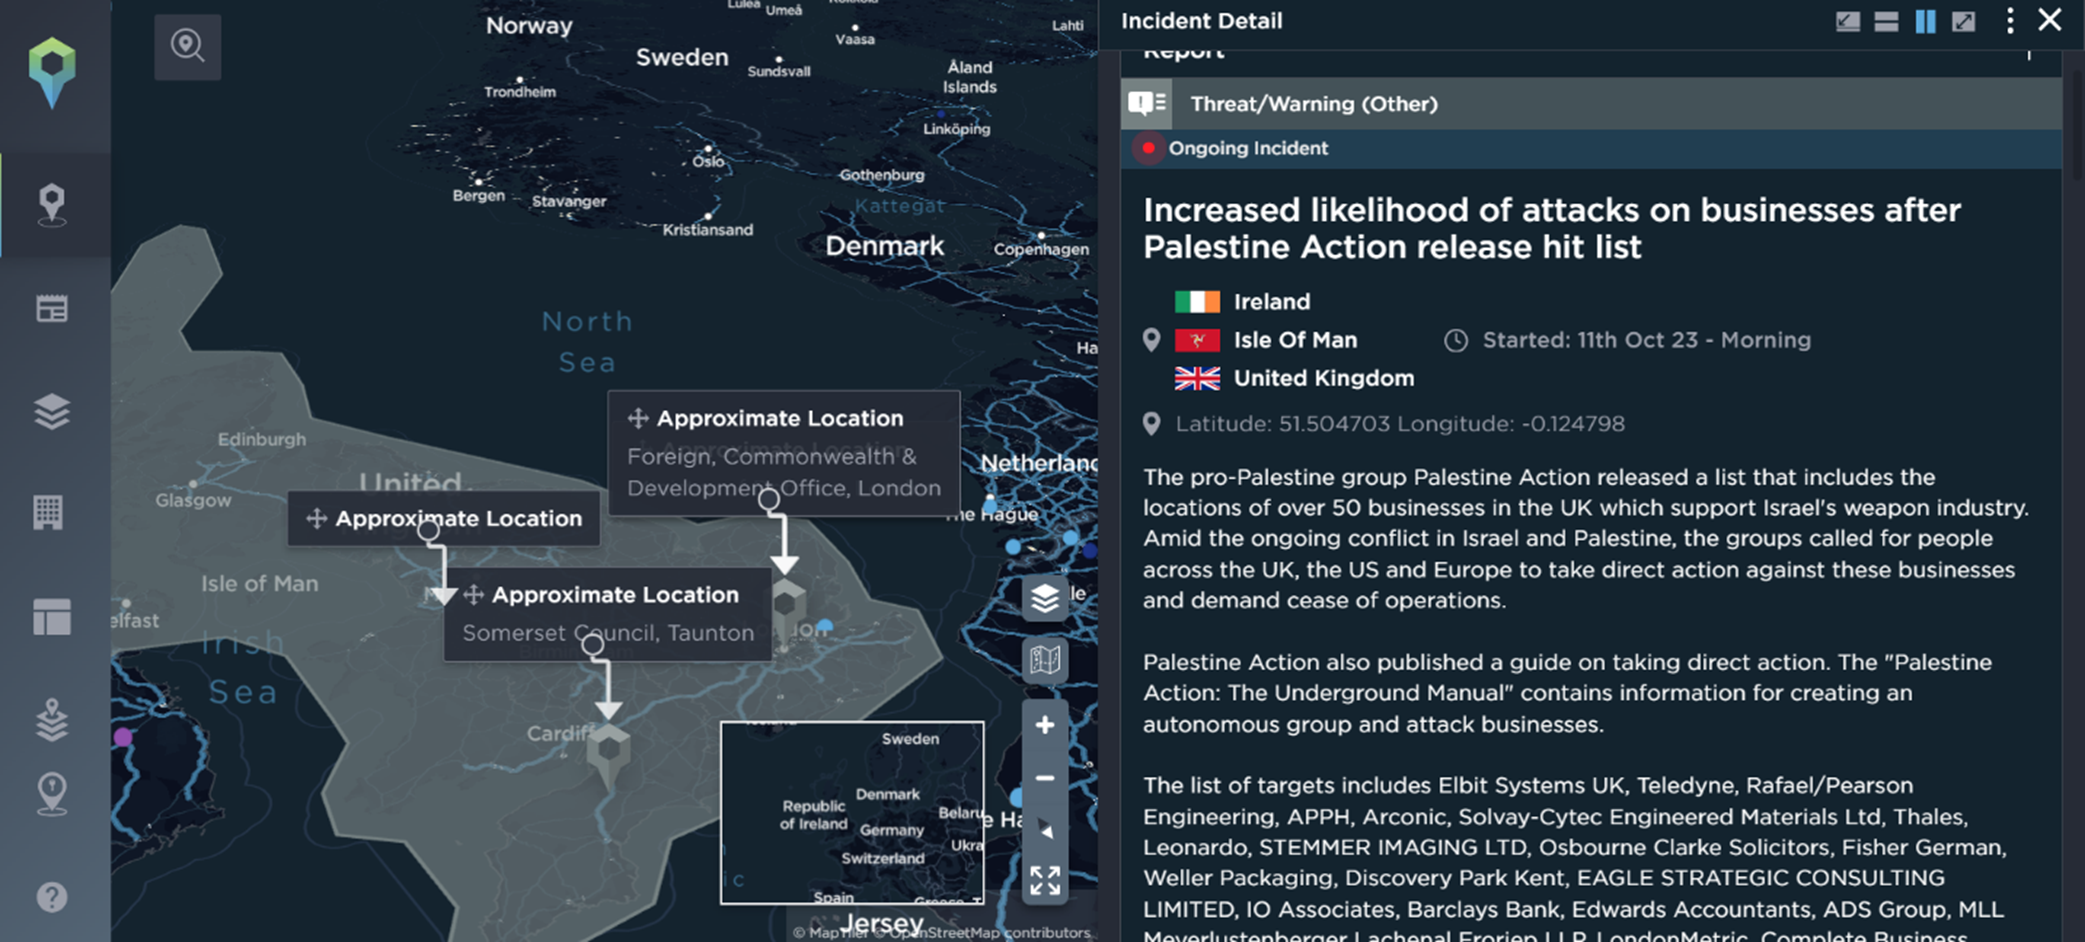
Task: Click the Somerset Council, Taunton location label
Action: click(608, 632)
